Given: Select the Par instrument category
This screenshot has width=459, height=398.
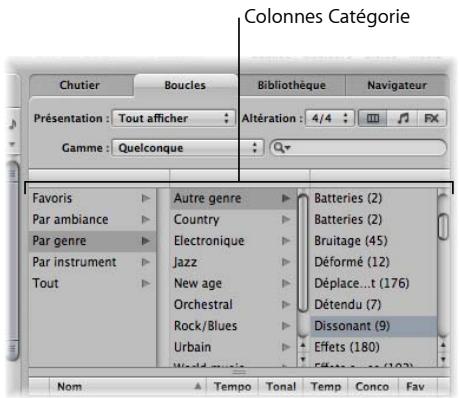Looking at the screenshot, I should pos(92,262).
